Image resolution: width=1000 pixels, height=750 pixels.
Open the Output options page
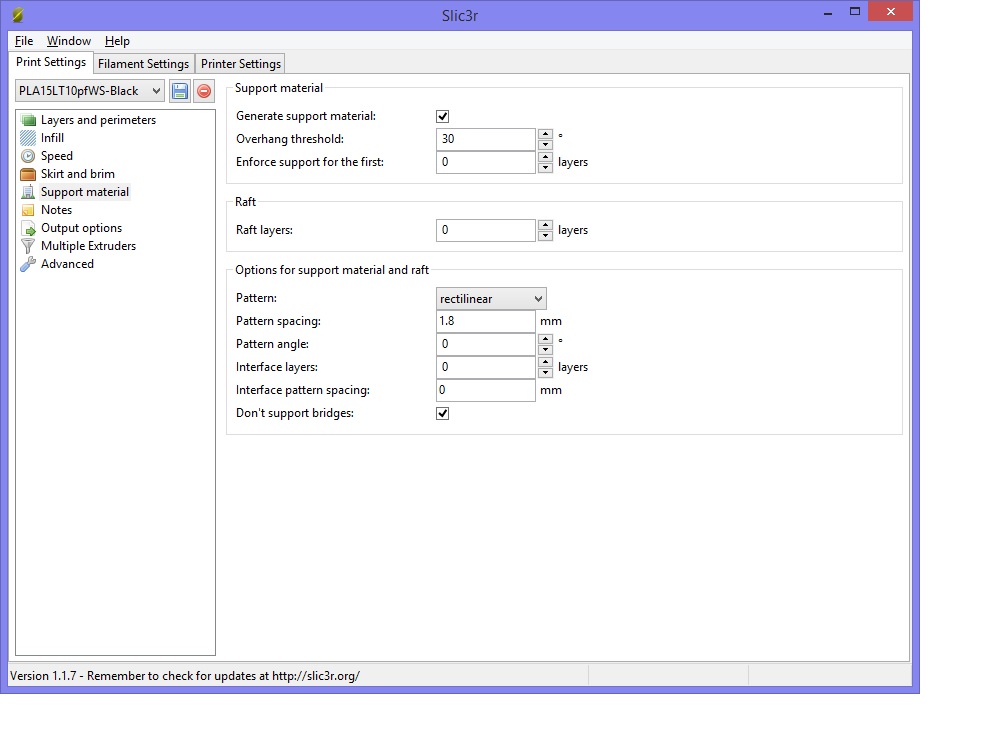pos(81,228)
